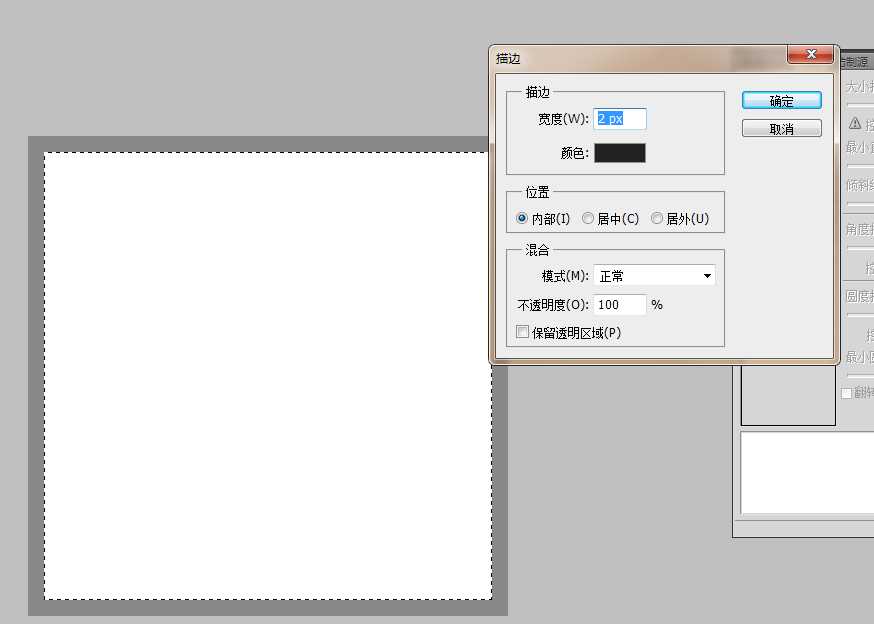Cancel the stroke dialog via 取消
Screen dimensions: 874x624
click(x=781, y=127)
